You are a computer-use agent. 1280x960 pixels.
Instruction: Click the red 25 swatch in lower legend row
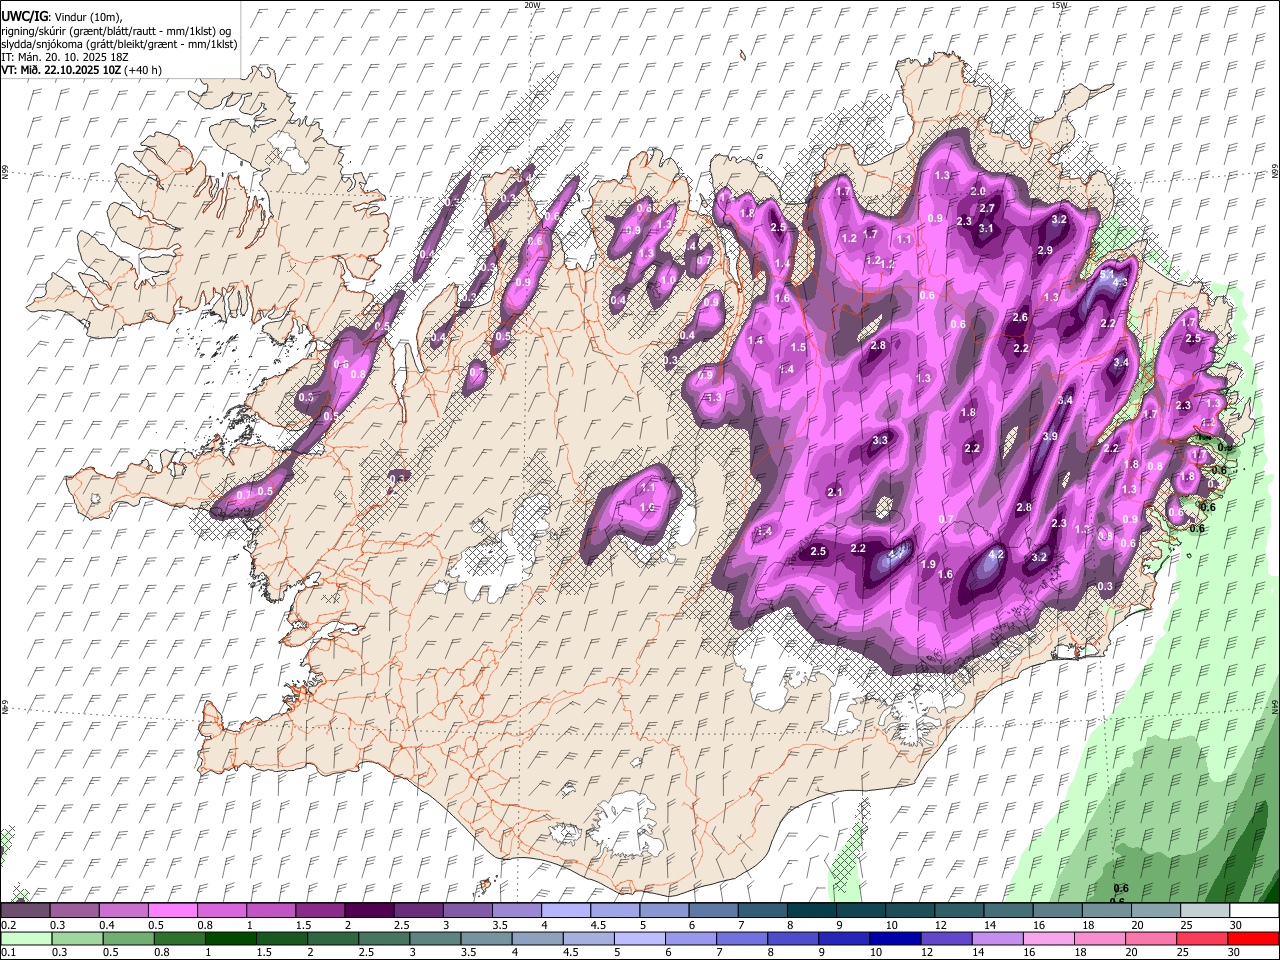point(1201,938)
